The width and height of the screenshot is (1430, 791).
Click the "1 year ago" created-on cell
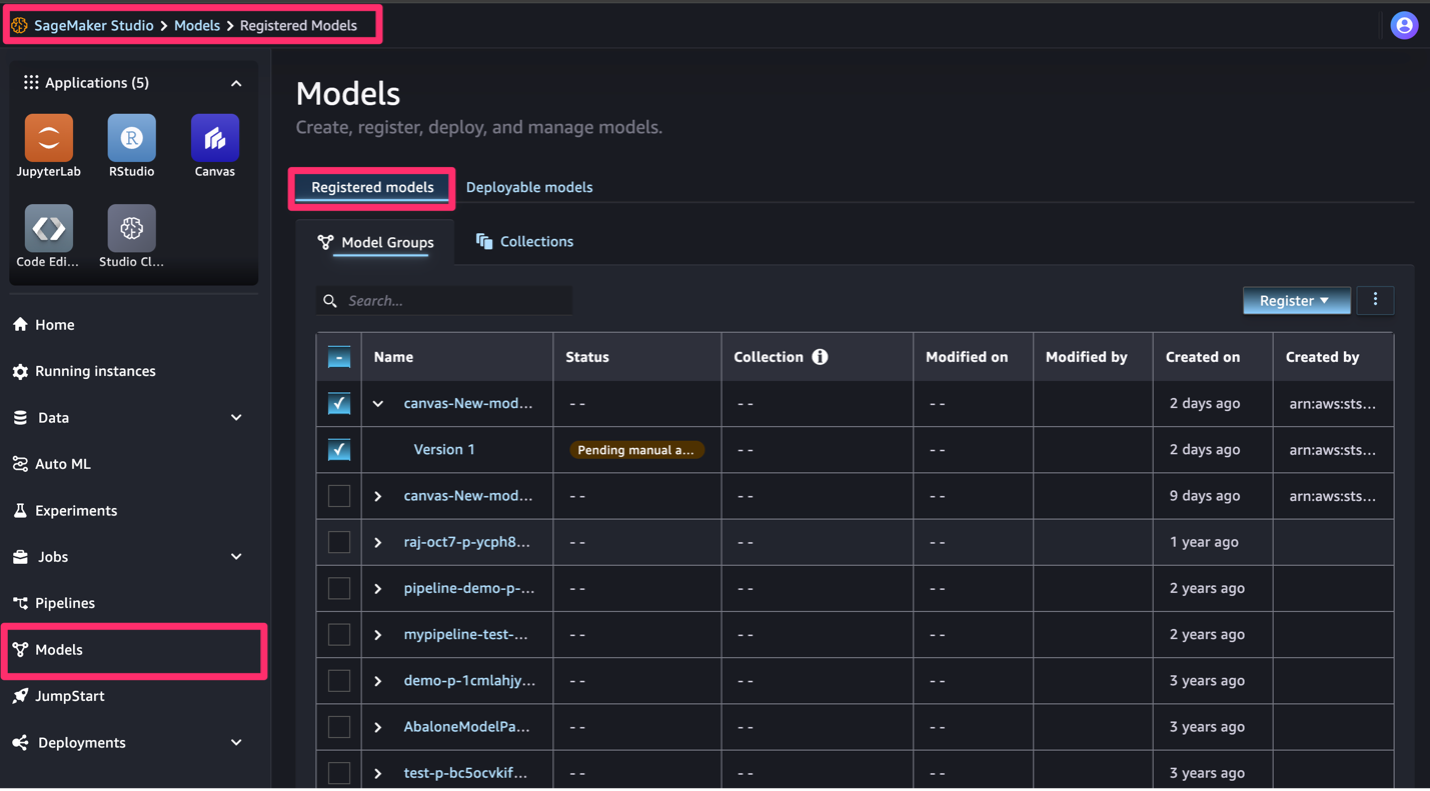(x=1204, y=542)
